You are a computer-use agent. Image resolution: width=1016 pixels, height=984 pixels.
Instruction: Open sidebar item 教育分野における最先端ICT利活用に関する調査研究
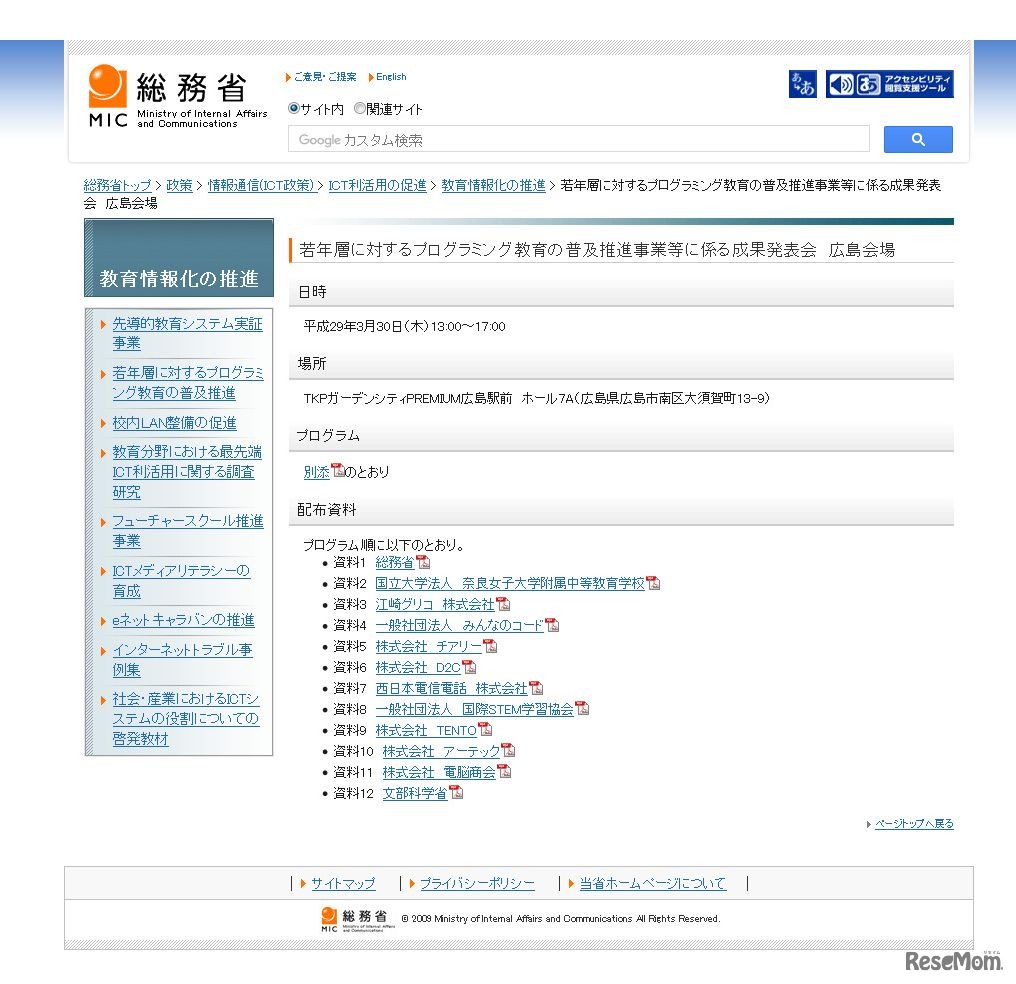[187, 472]
